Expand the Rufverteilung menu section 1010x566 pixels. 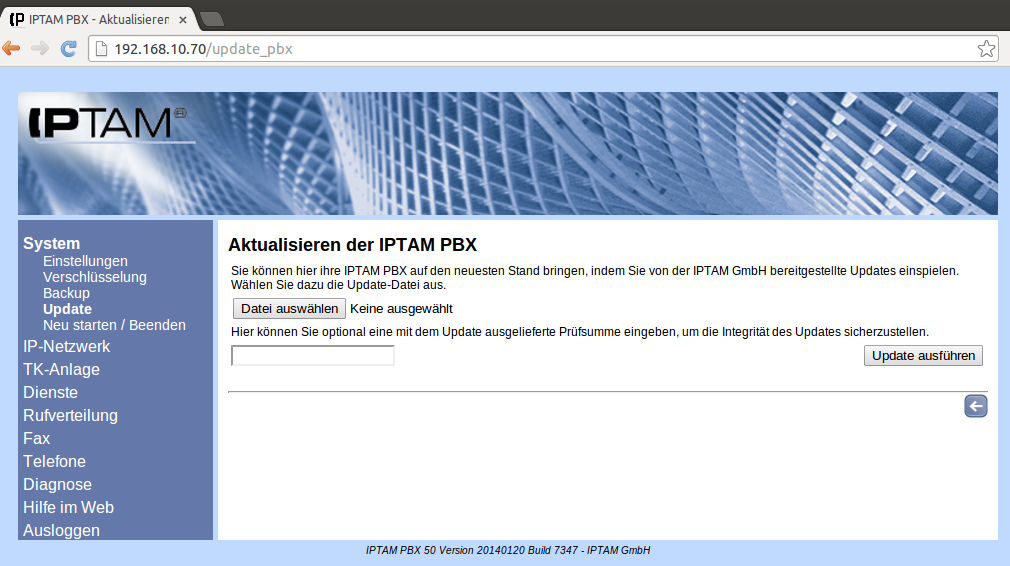pos(70,416)
